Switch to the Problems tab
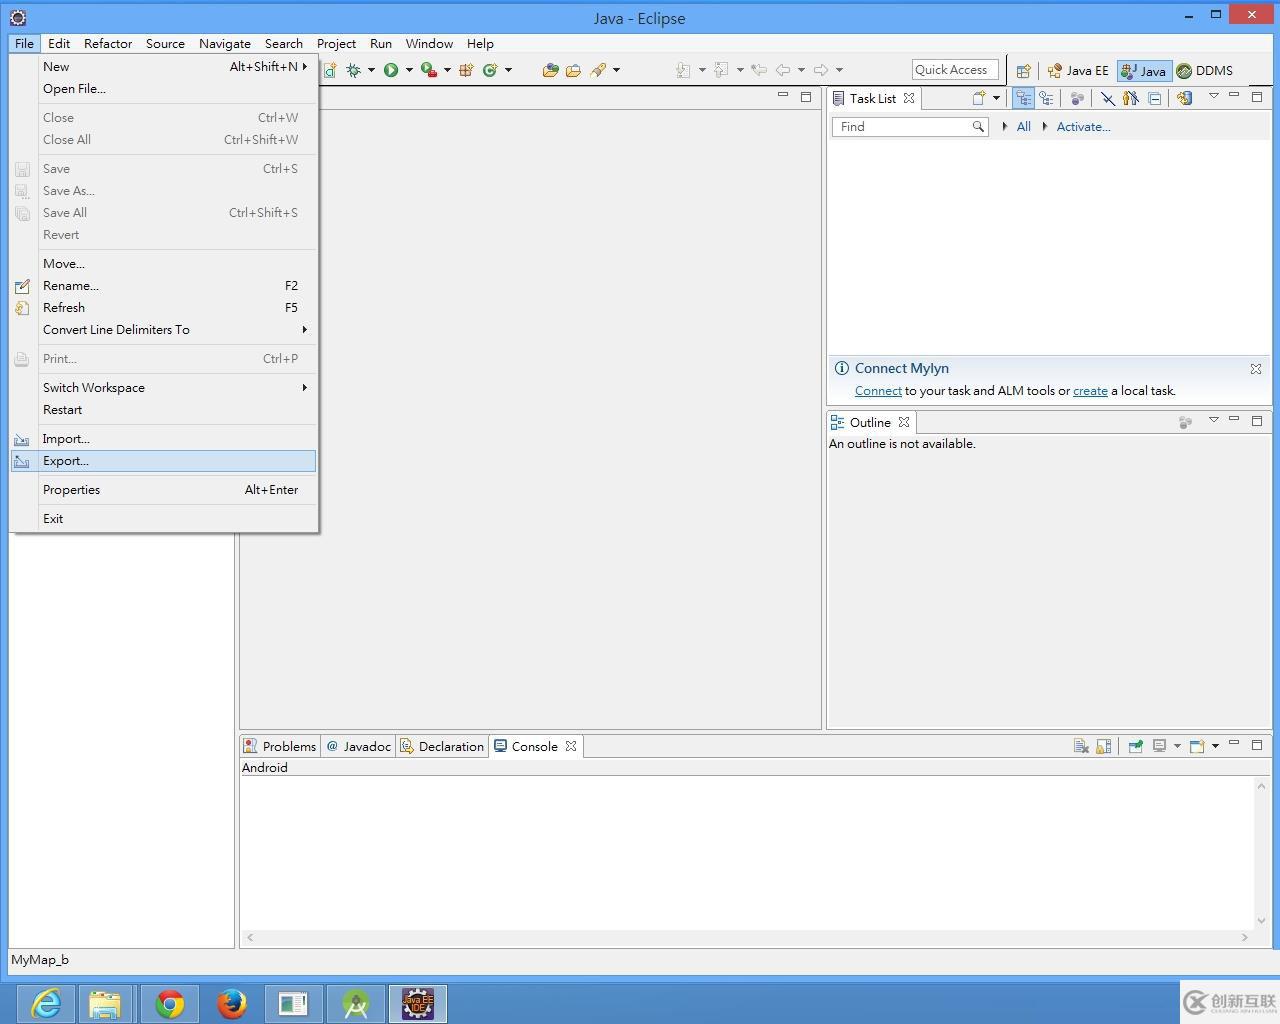1280x1024 pixels. click(x=280, y=747)
